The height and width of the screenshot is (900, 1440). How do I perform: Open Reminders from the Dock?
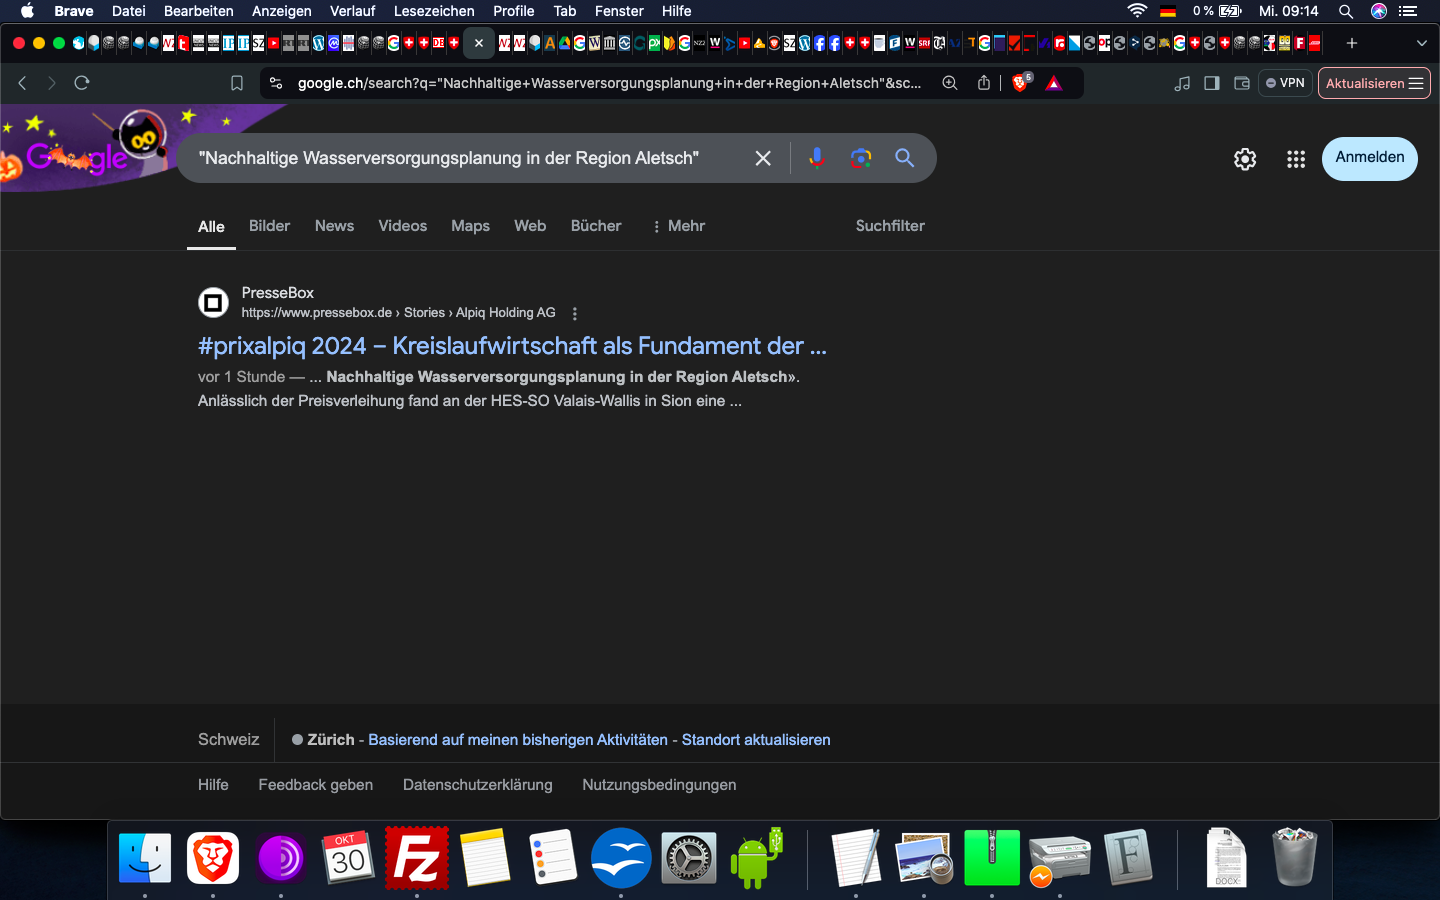(x=552, y=858)
